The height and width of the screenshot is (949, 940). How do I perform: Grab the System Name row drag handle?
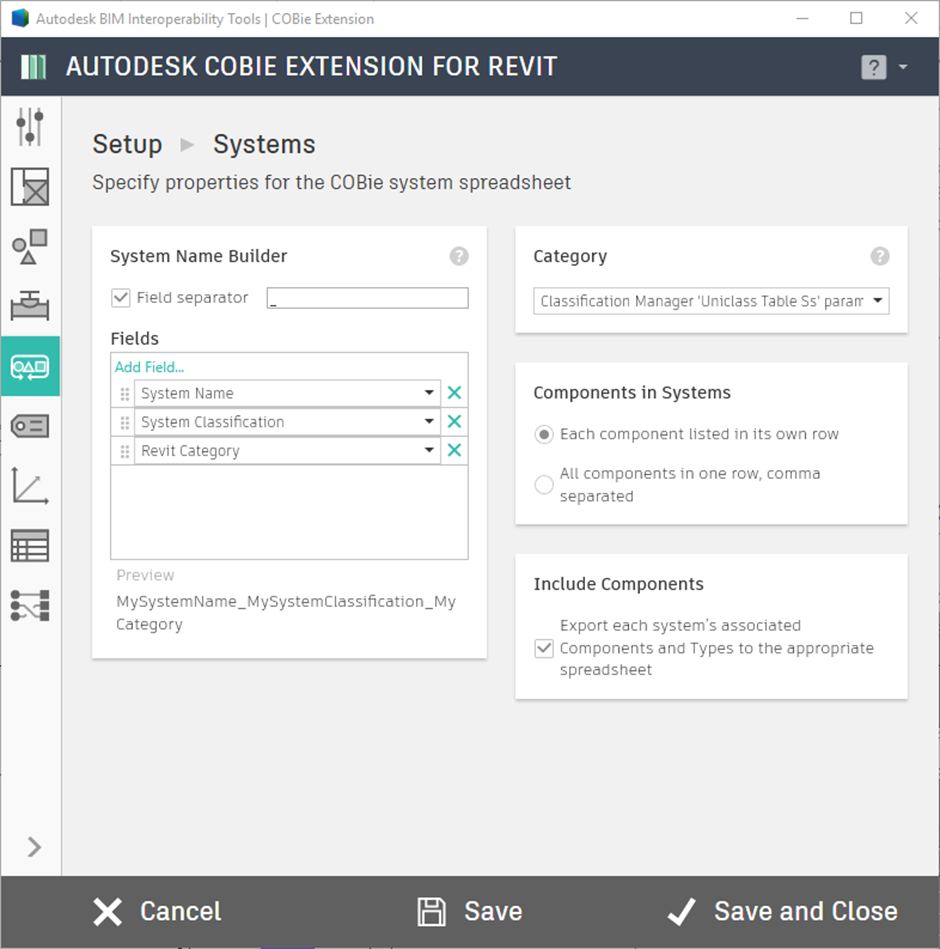pos(125,394)
